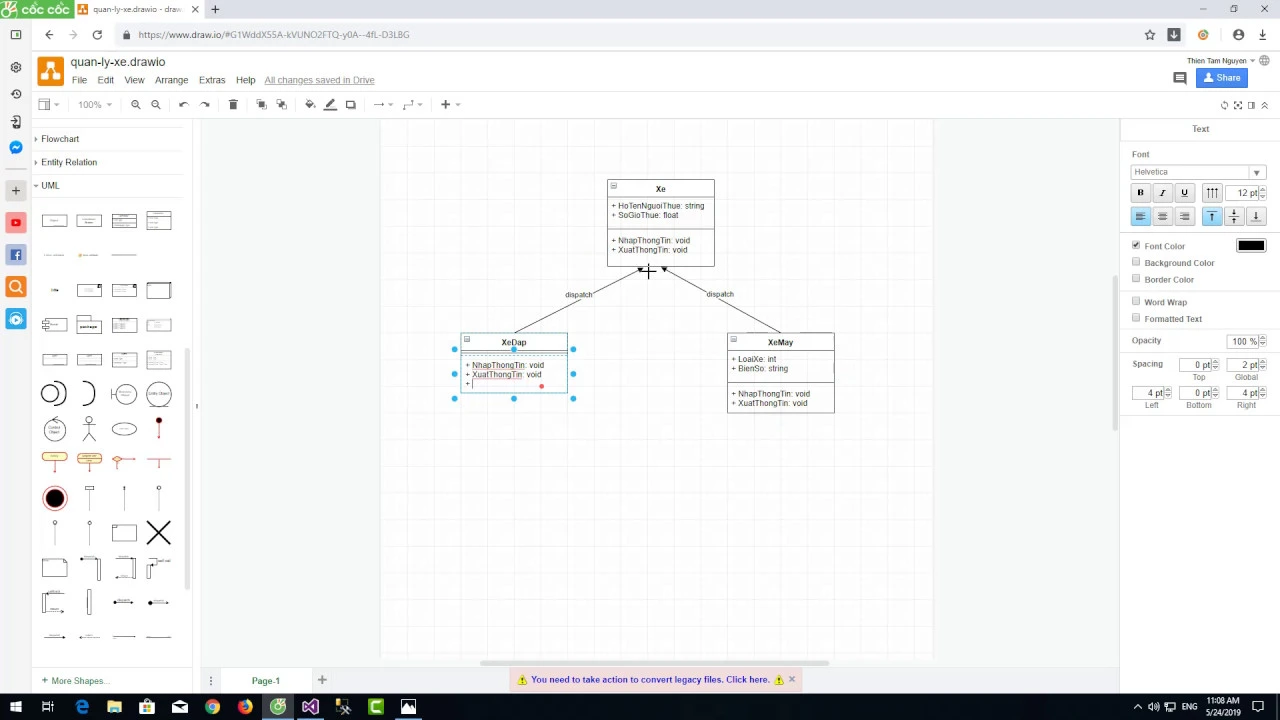Apply underline to the text
Screen dimensions: 1280x720
[x=1184, y=193]
